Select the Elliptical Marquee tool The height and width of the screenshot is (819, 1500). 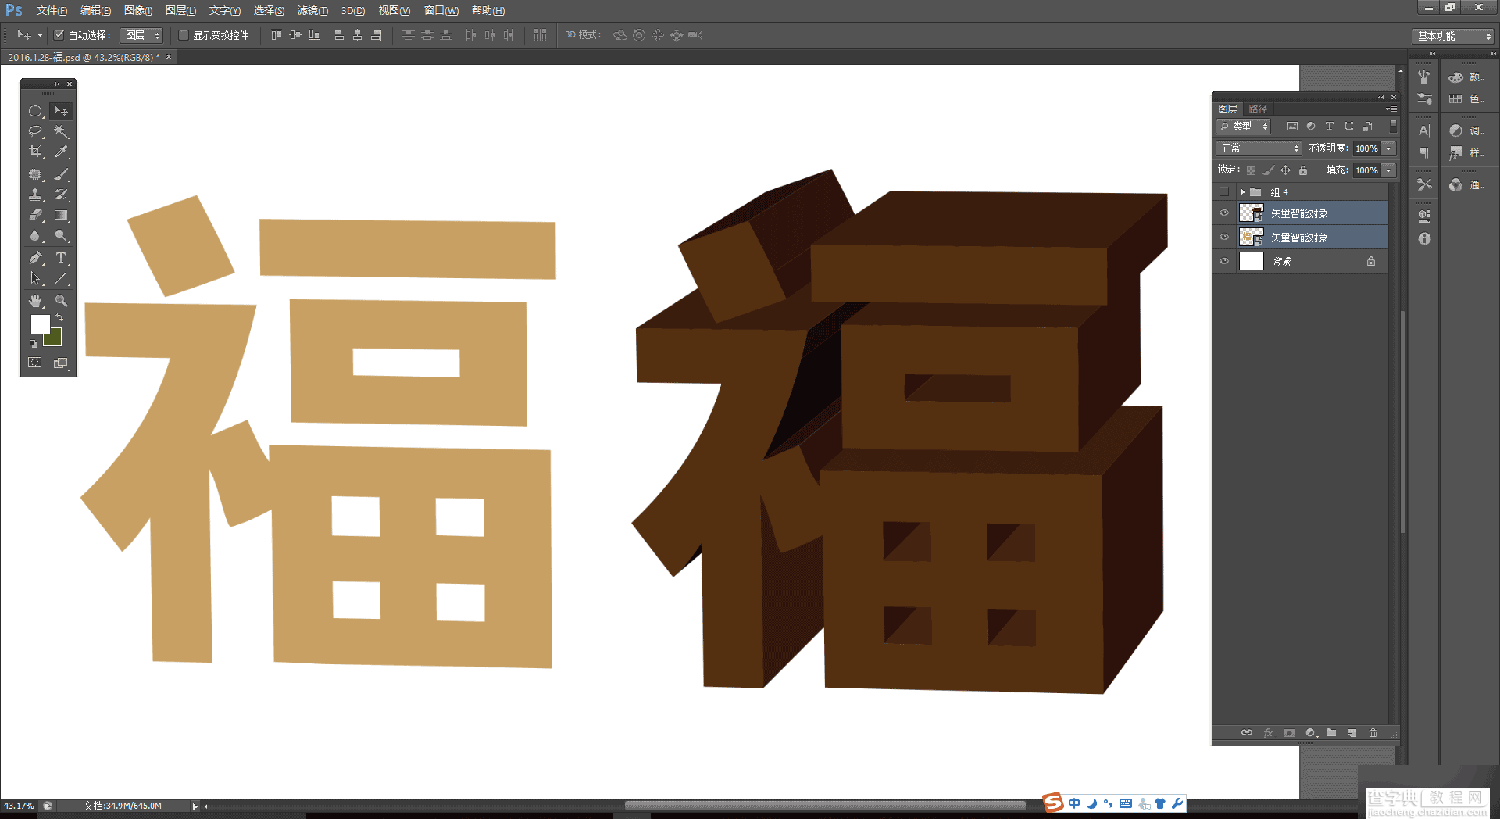pyautogui.click(x=35, y=111)
